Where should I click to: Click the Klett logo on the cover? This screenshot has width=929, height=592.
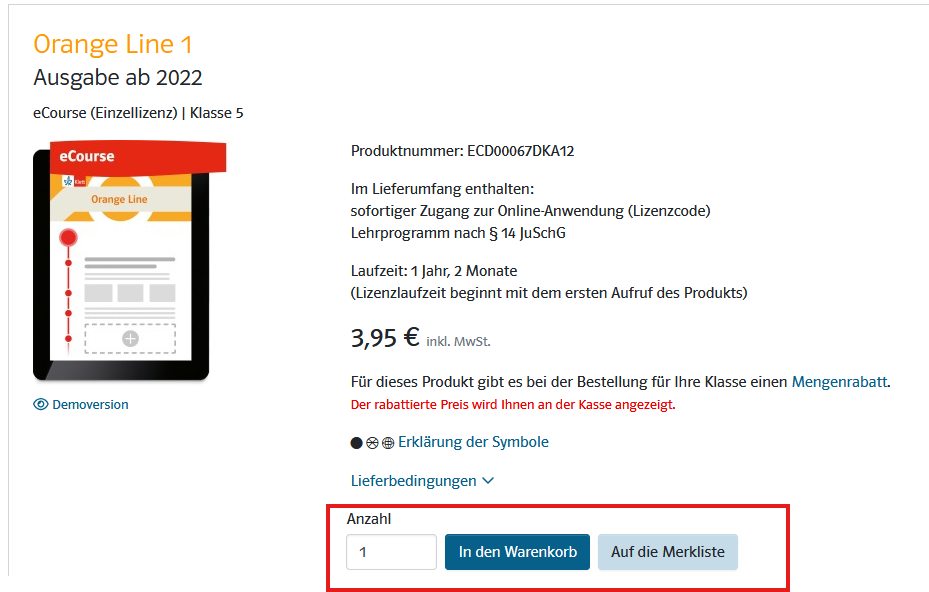click(x=74, y=181)
